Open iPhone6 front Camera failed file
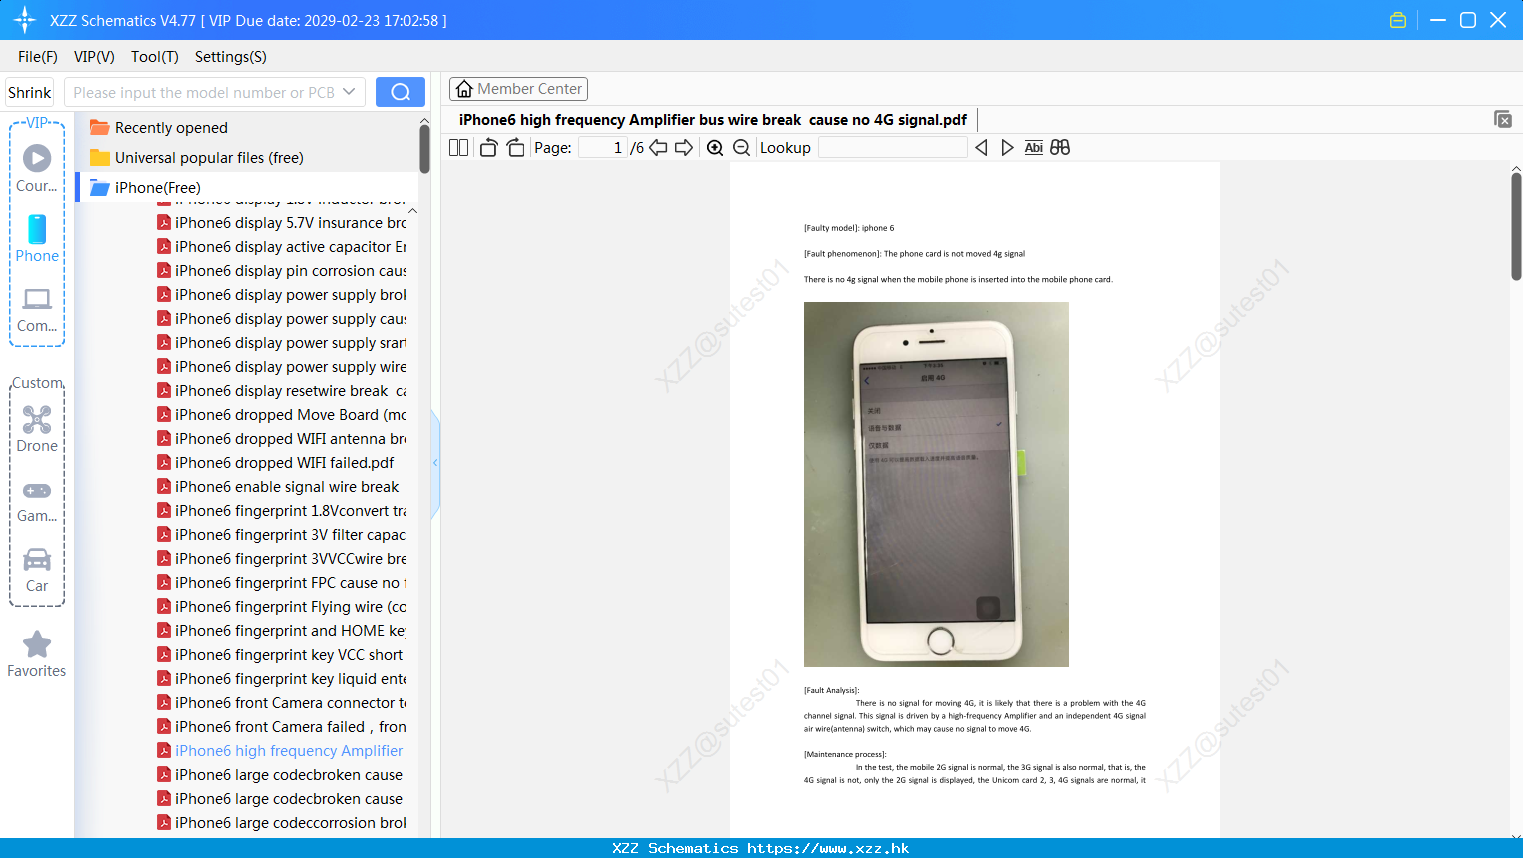The height and width of the screenshot is (858, 1523). [x=282, y=727]
